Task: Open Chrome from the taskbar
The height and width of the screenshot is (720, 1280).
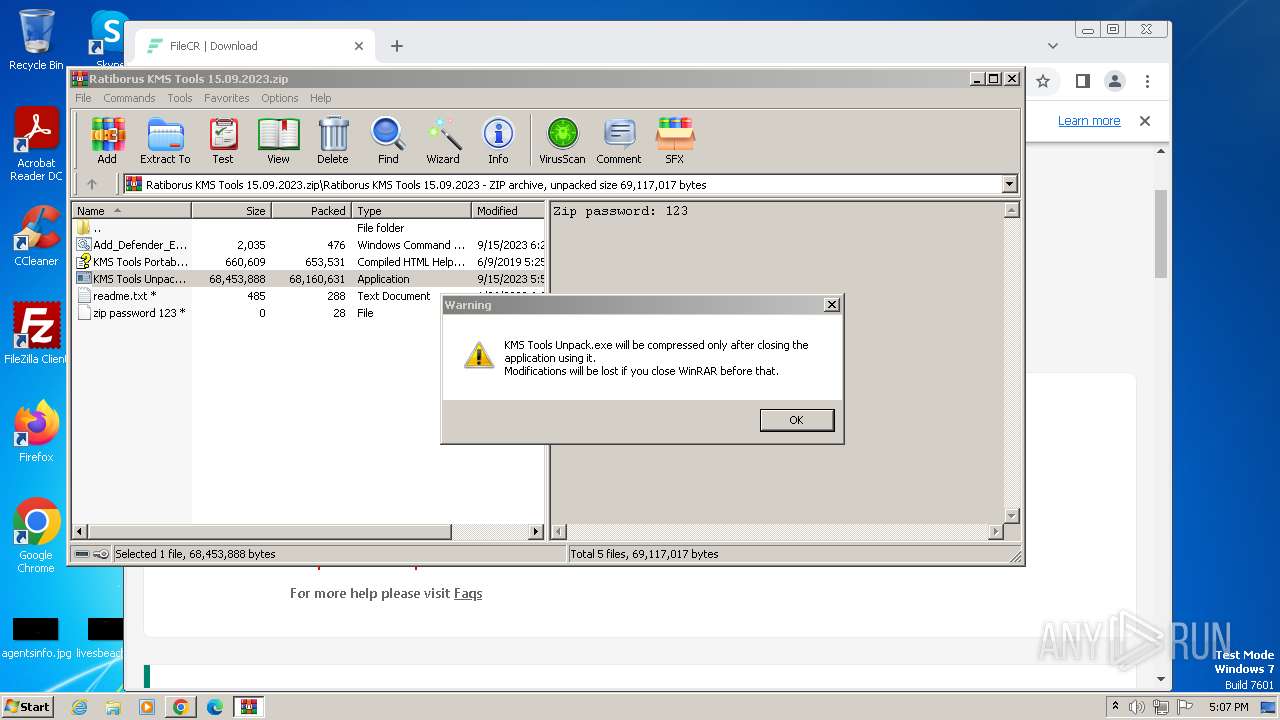Action: pyautogui.click(x=180, y=707)
